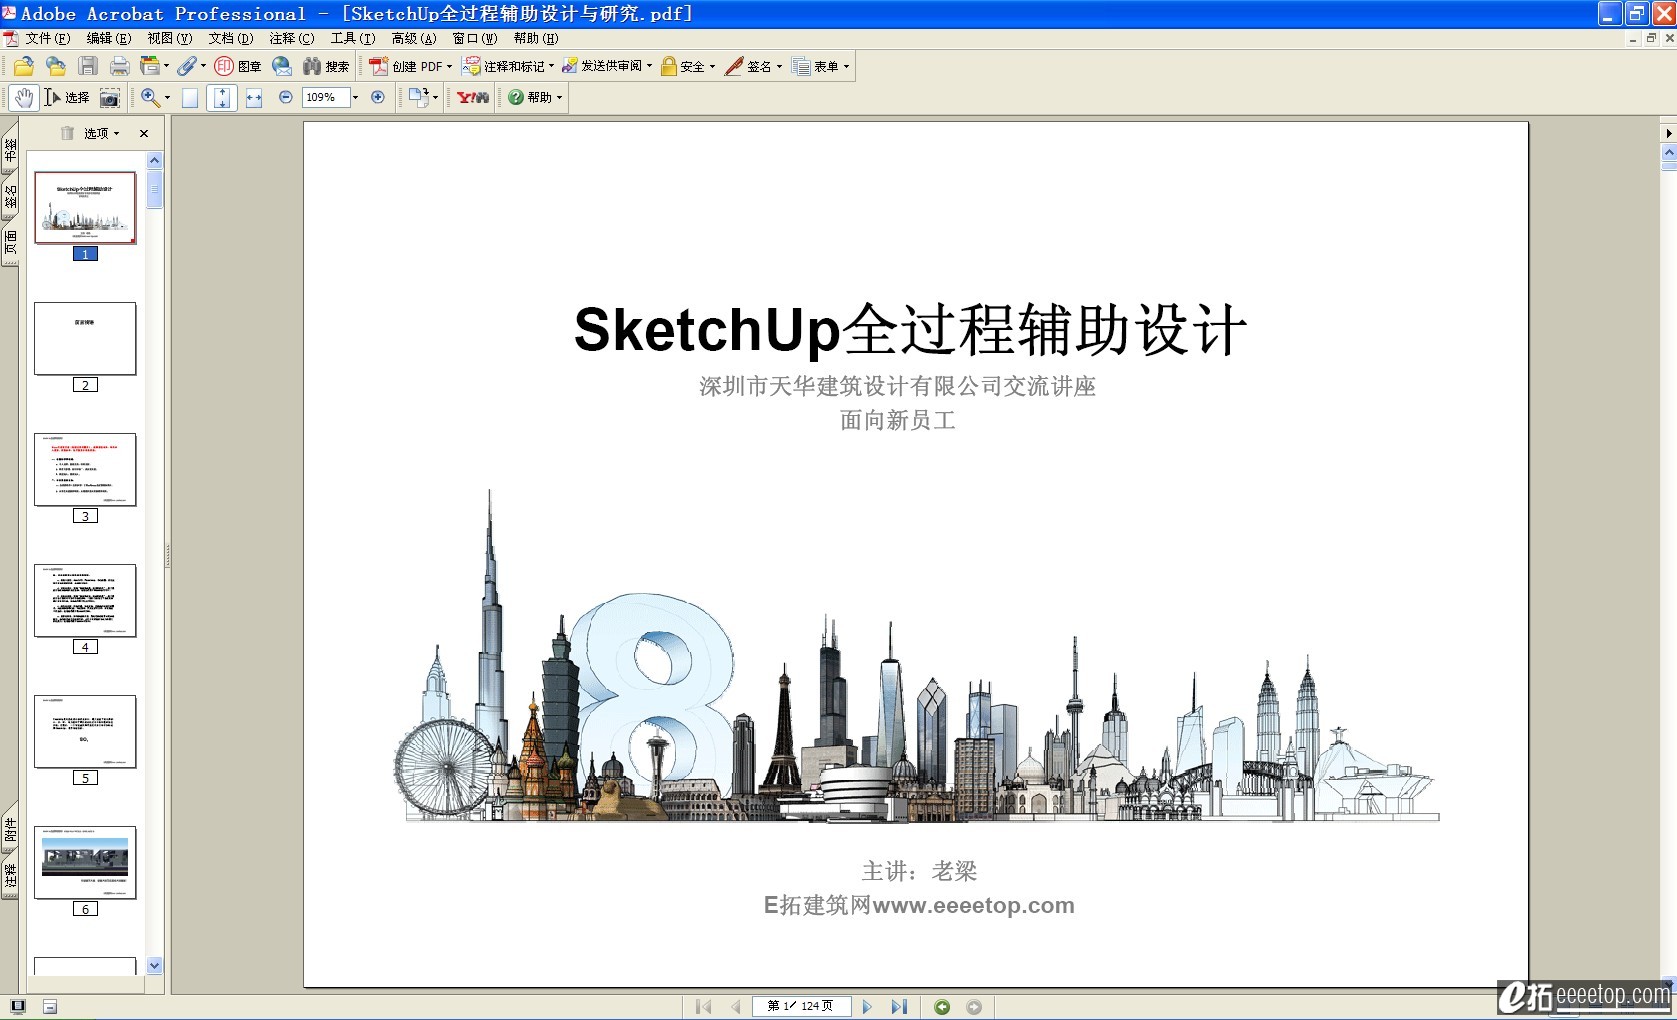The height and width of the screenshot is (1020, 1677).
Task: Click the Rotate view page icon
Action: point(418,97)
